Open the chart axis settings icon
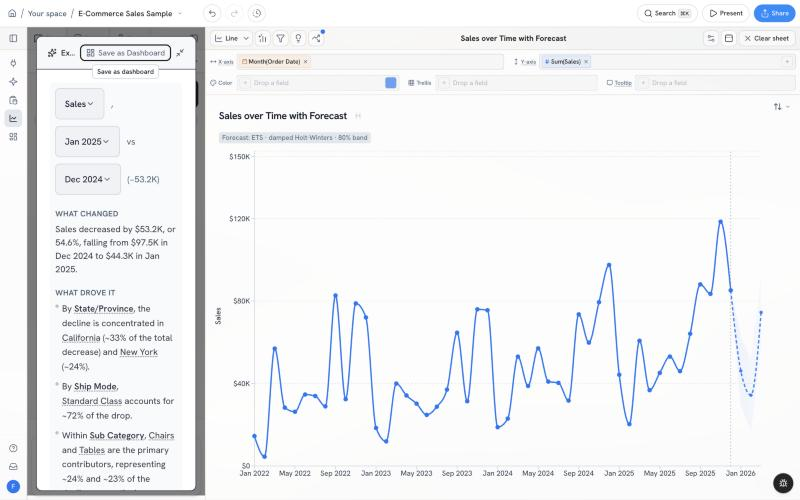The height and width of the screenshot is (500, 800). point(262,38)
